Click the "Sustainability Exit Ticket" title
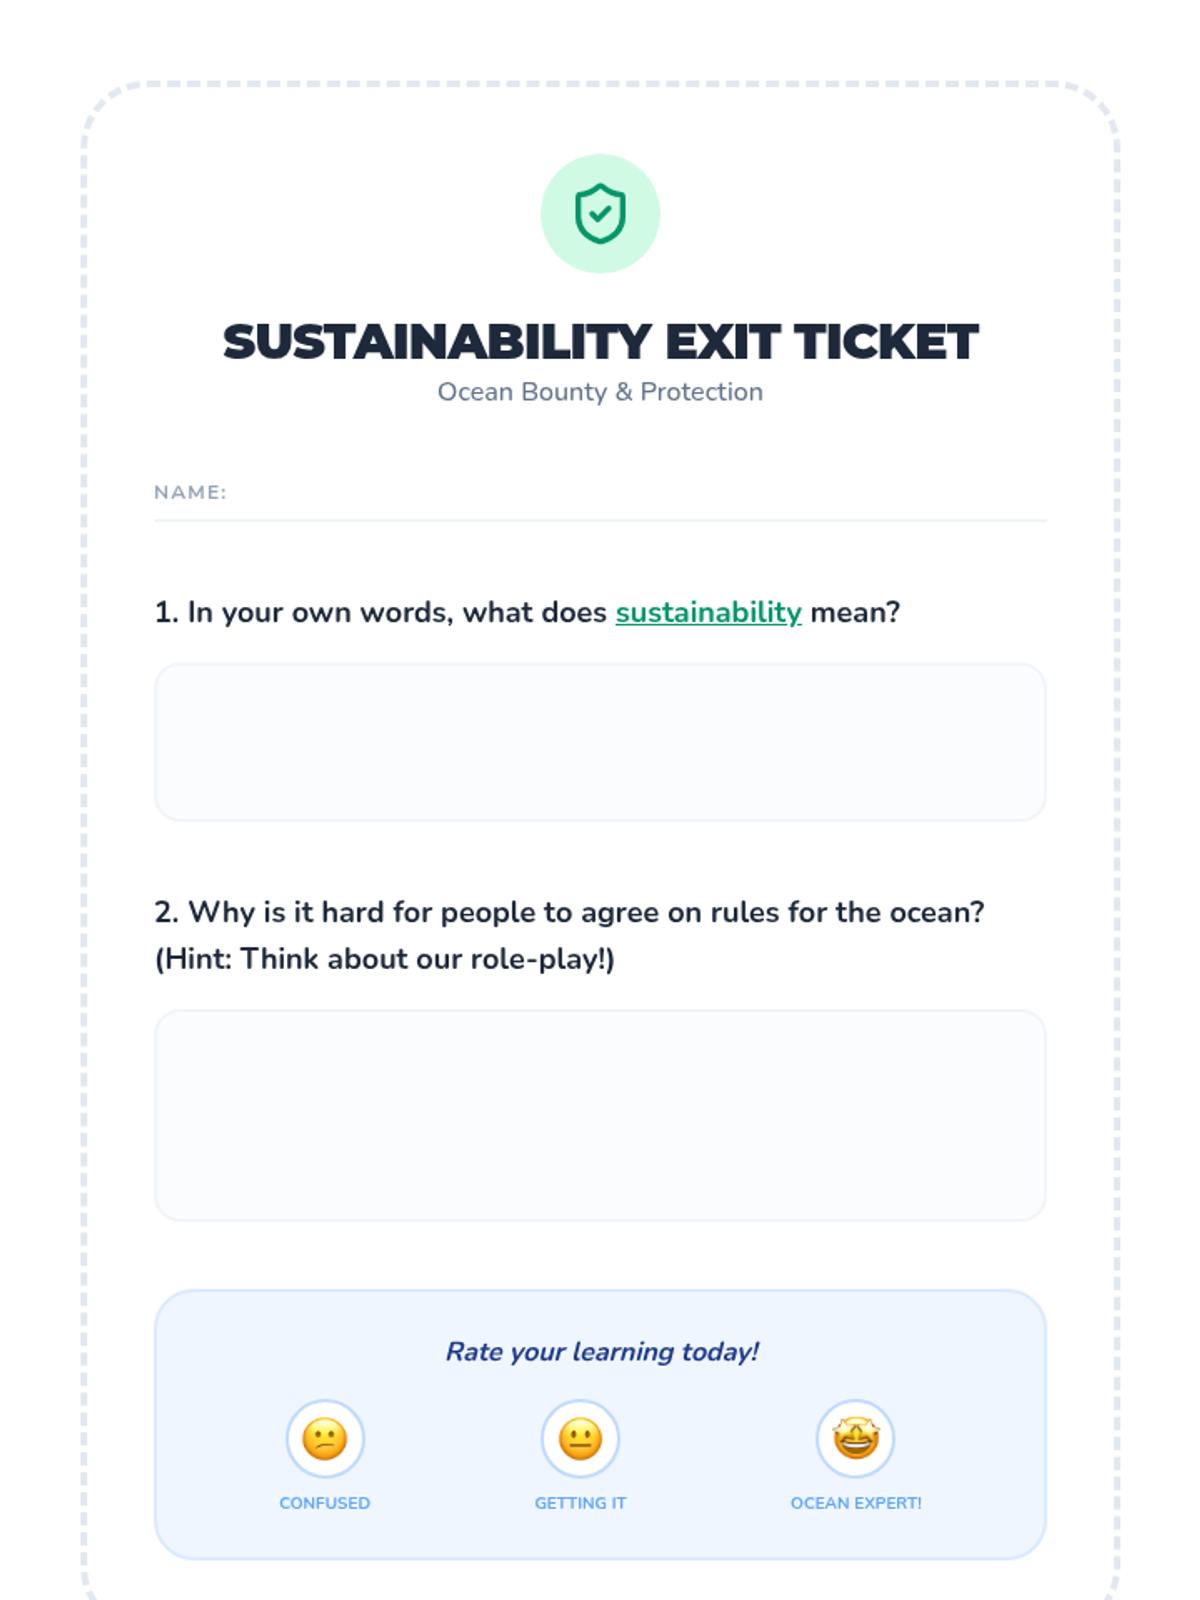Screen dimensions: 1200x1600 point(600,342)
